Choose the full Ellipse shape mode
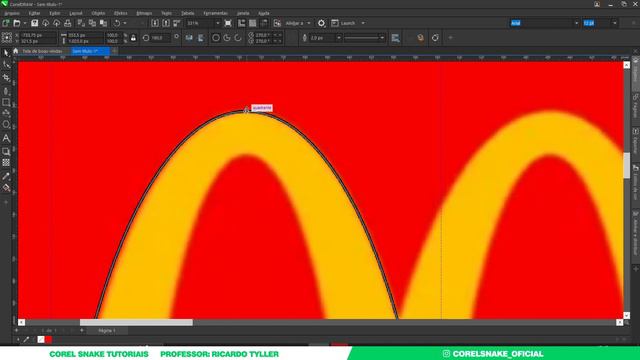Viewport: 640px width, 360px height. point(216,38)
